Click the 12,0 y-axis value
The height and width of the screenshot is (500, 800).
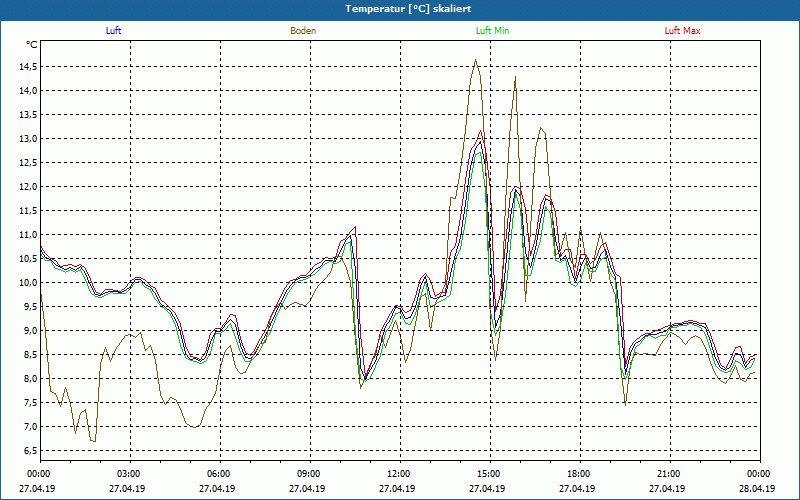28,187
